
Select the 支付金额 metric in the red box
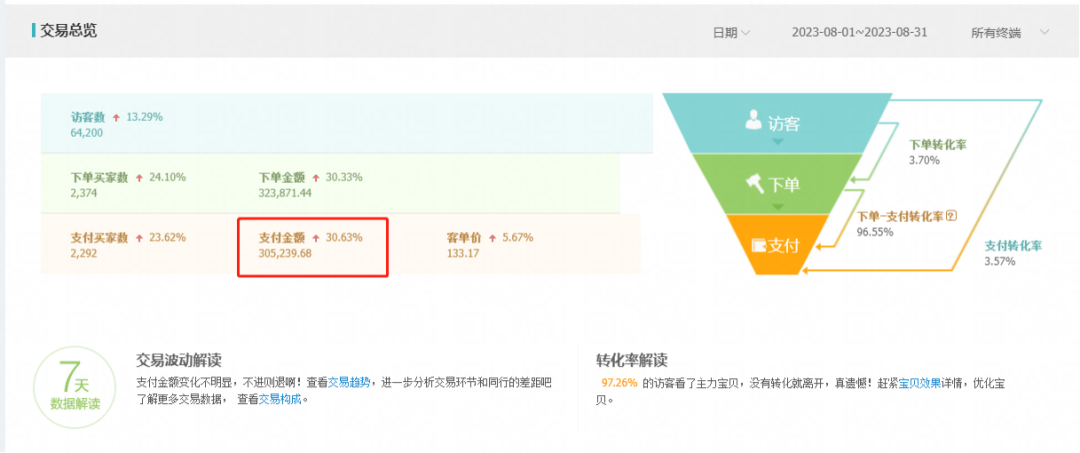pos(311,246)
